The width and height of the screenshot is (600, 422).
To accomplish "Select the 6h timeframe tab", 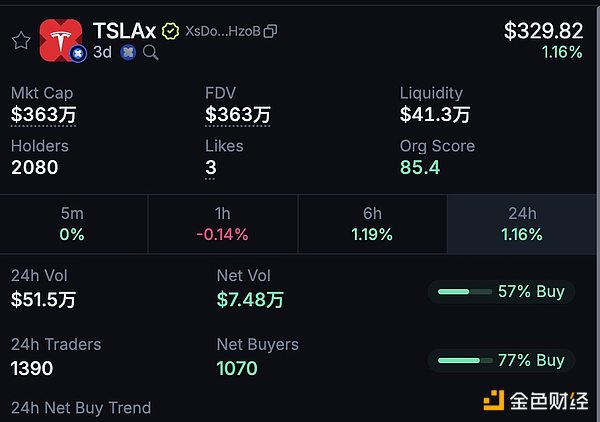I will pyautogui.click(x=372, y=224).
